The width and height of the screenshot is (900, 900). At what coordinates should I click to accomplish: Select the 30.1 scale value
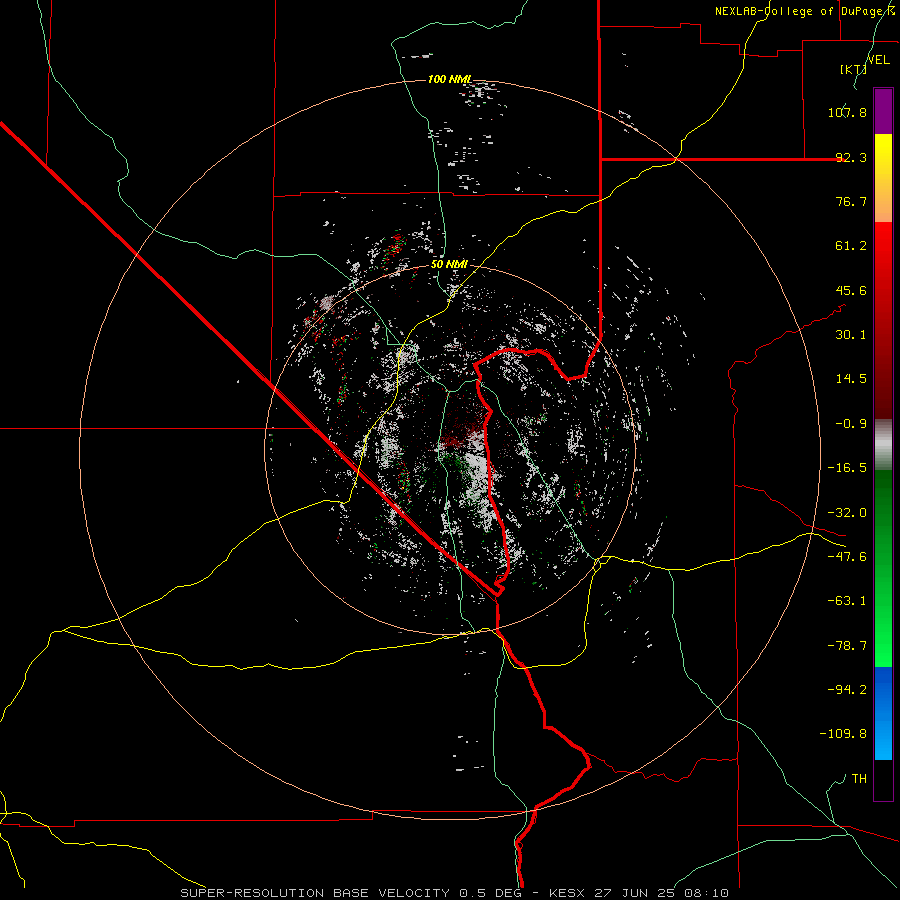pyautogui.click(x=851, y=335)
